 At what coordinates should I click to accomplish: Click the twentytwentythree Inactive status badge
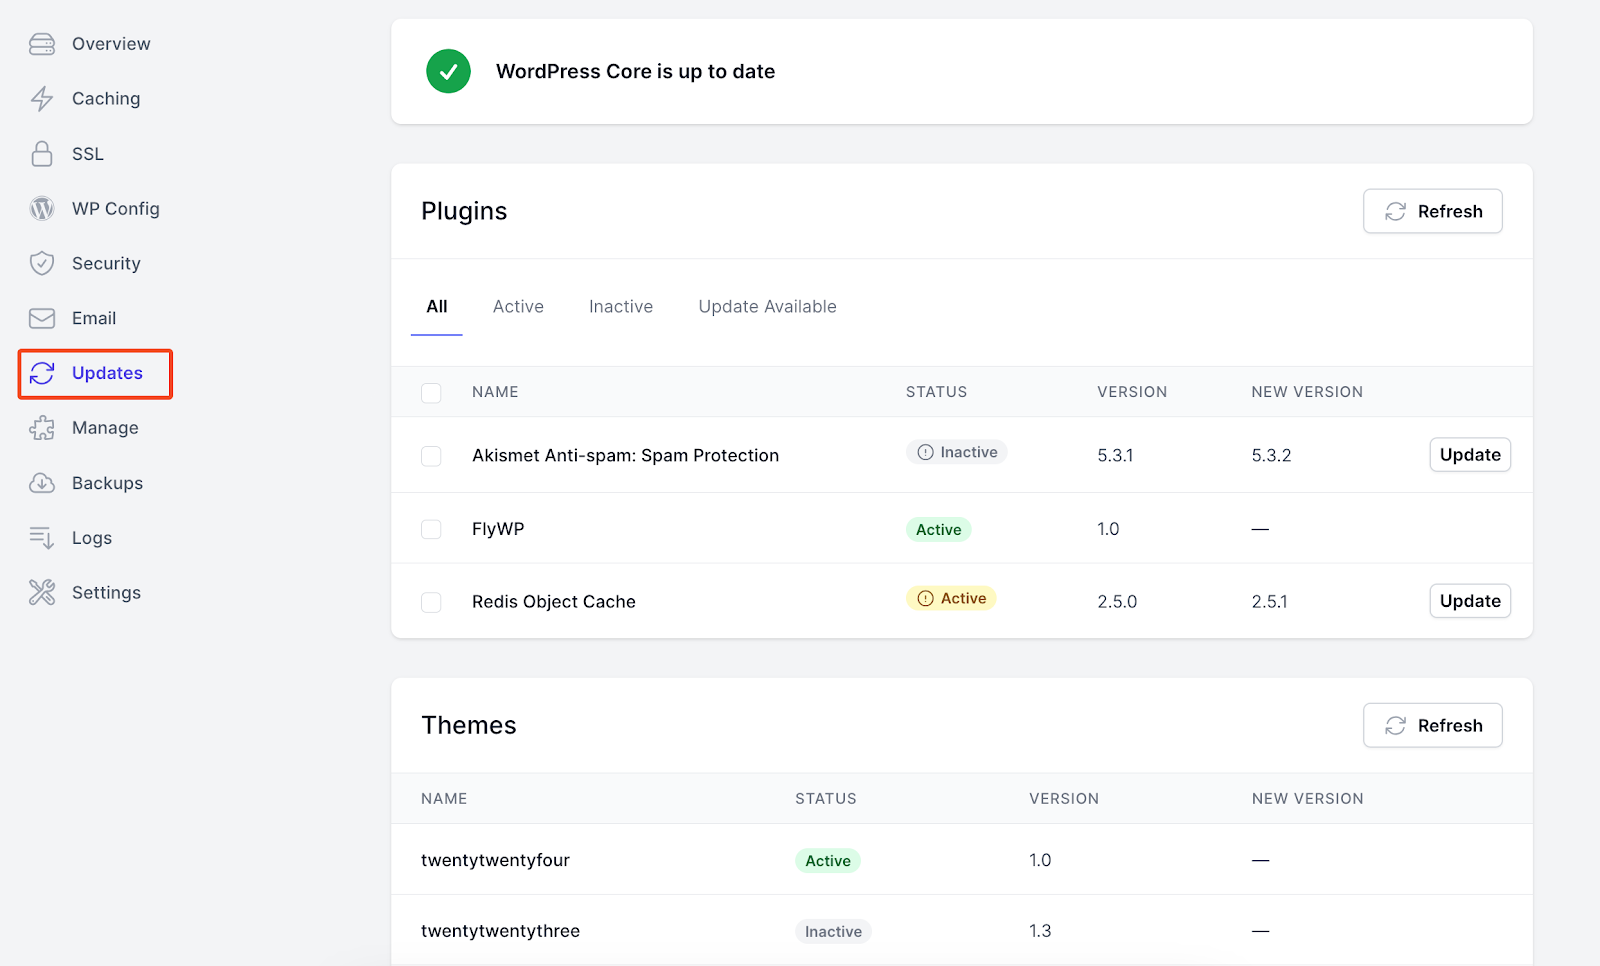point(833,932)
